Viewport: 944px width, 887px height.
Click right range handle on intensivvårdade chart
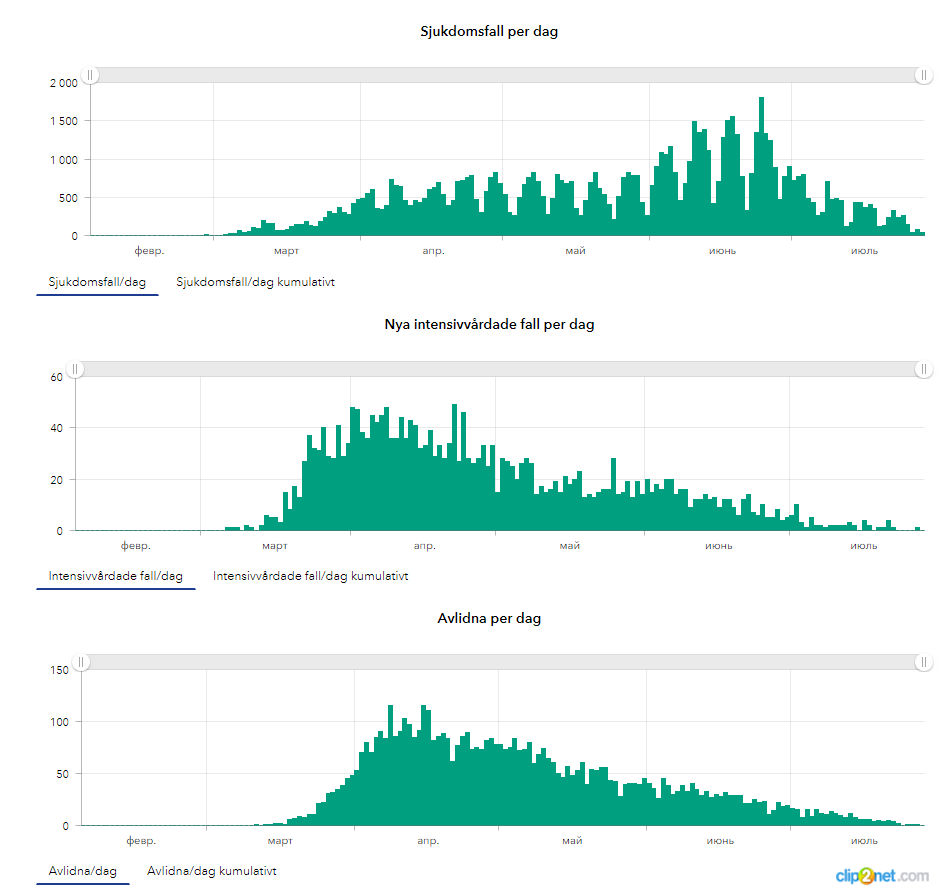tap(924, 369)
